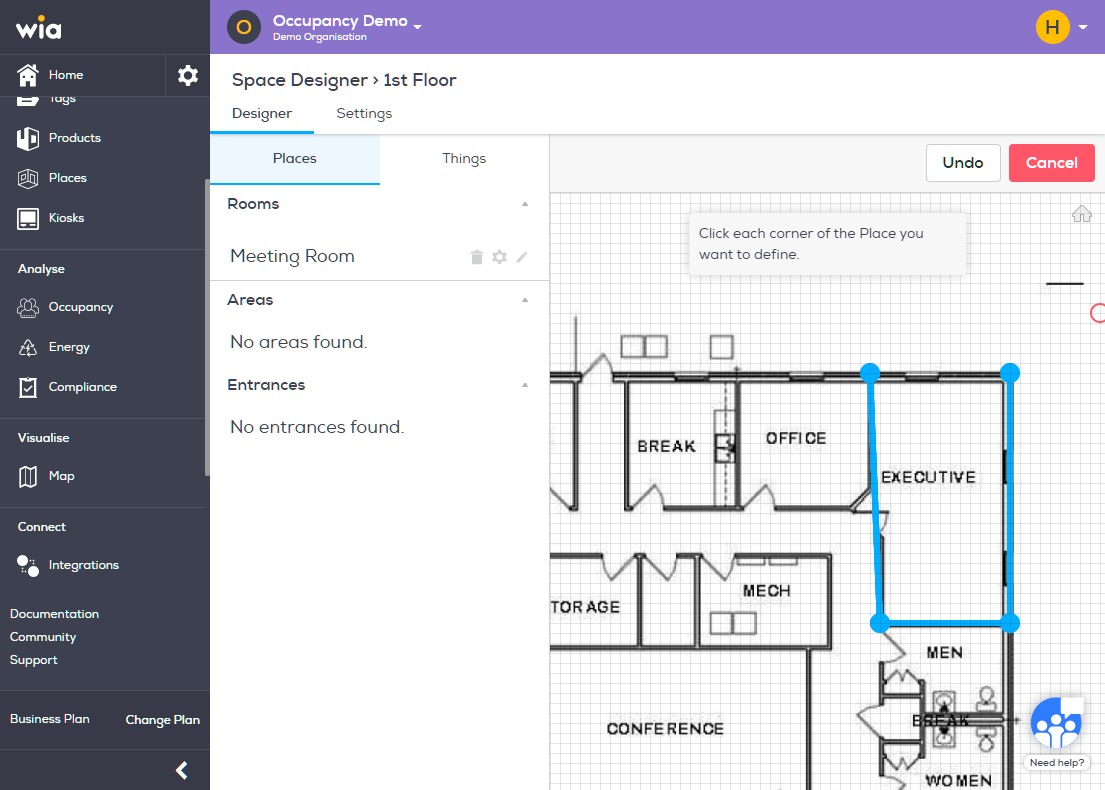Delete Meeting Room with trash icon
Viewport: 1105px width, 790px height.
476,257
